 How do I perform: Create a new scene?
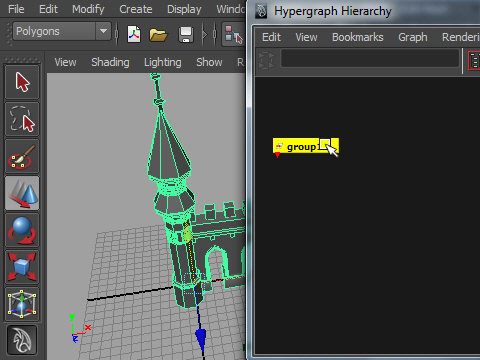tap(134, 34)
